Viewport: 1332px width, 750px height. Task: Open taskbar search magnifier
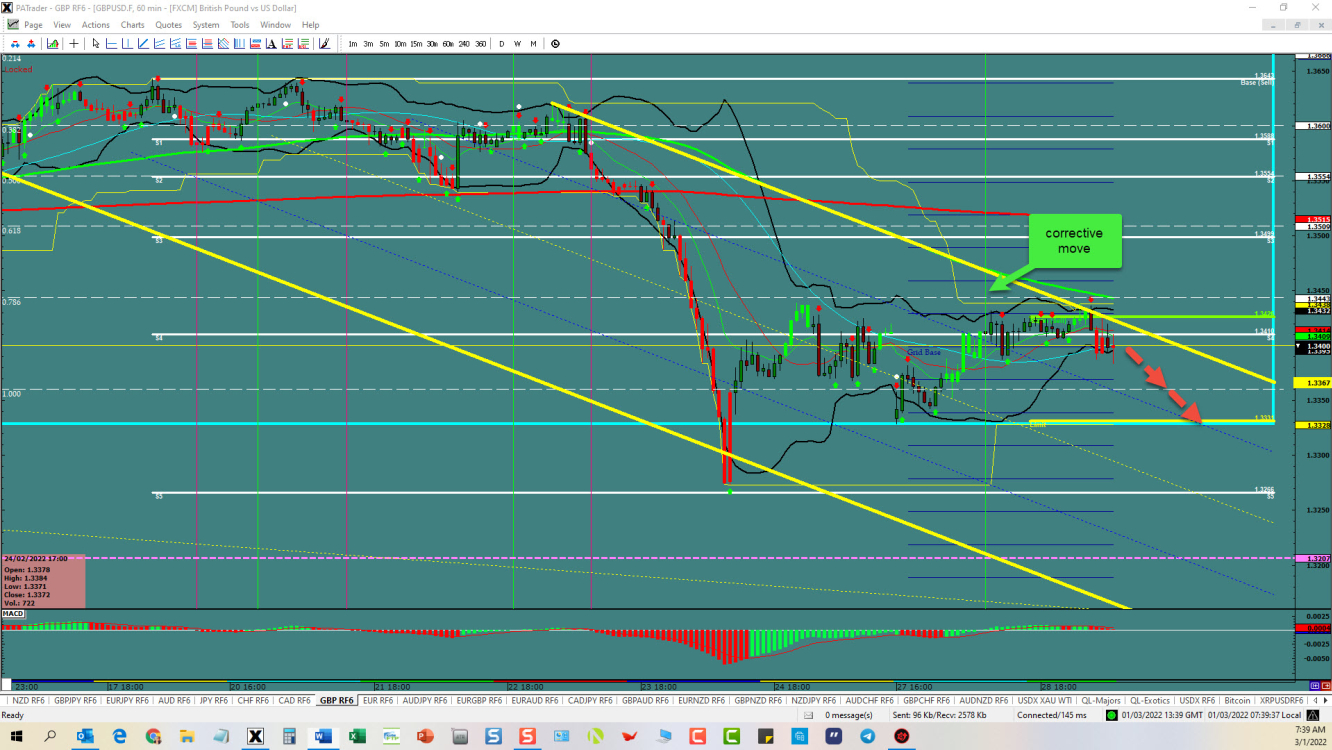50,736
